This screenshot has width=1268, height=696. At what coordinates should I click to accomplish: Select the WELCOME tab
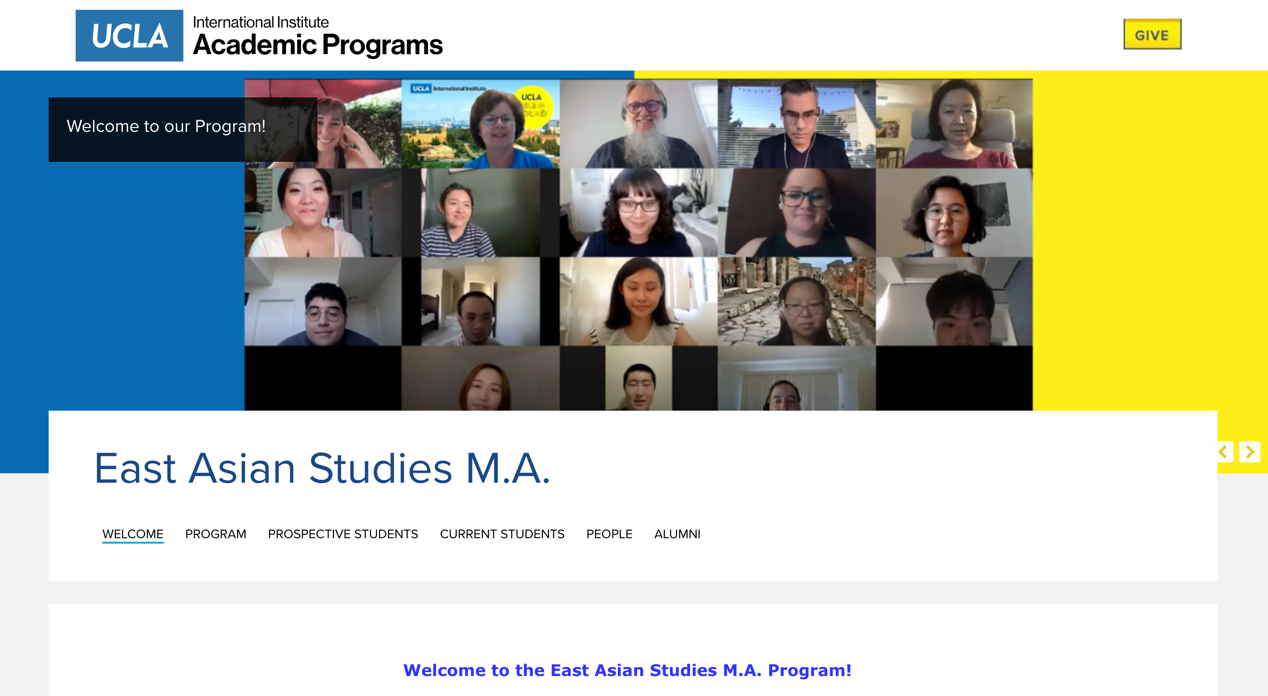tap(133, 534)
